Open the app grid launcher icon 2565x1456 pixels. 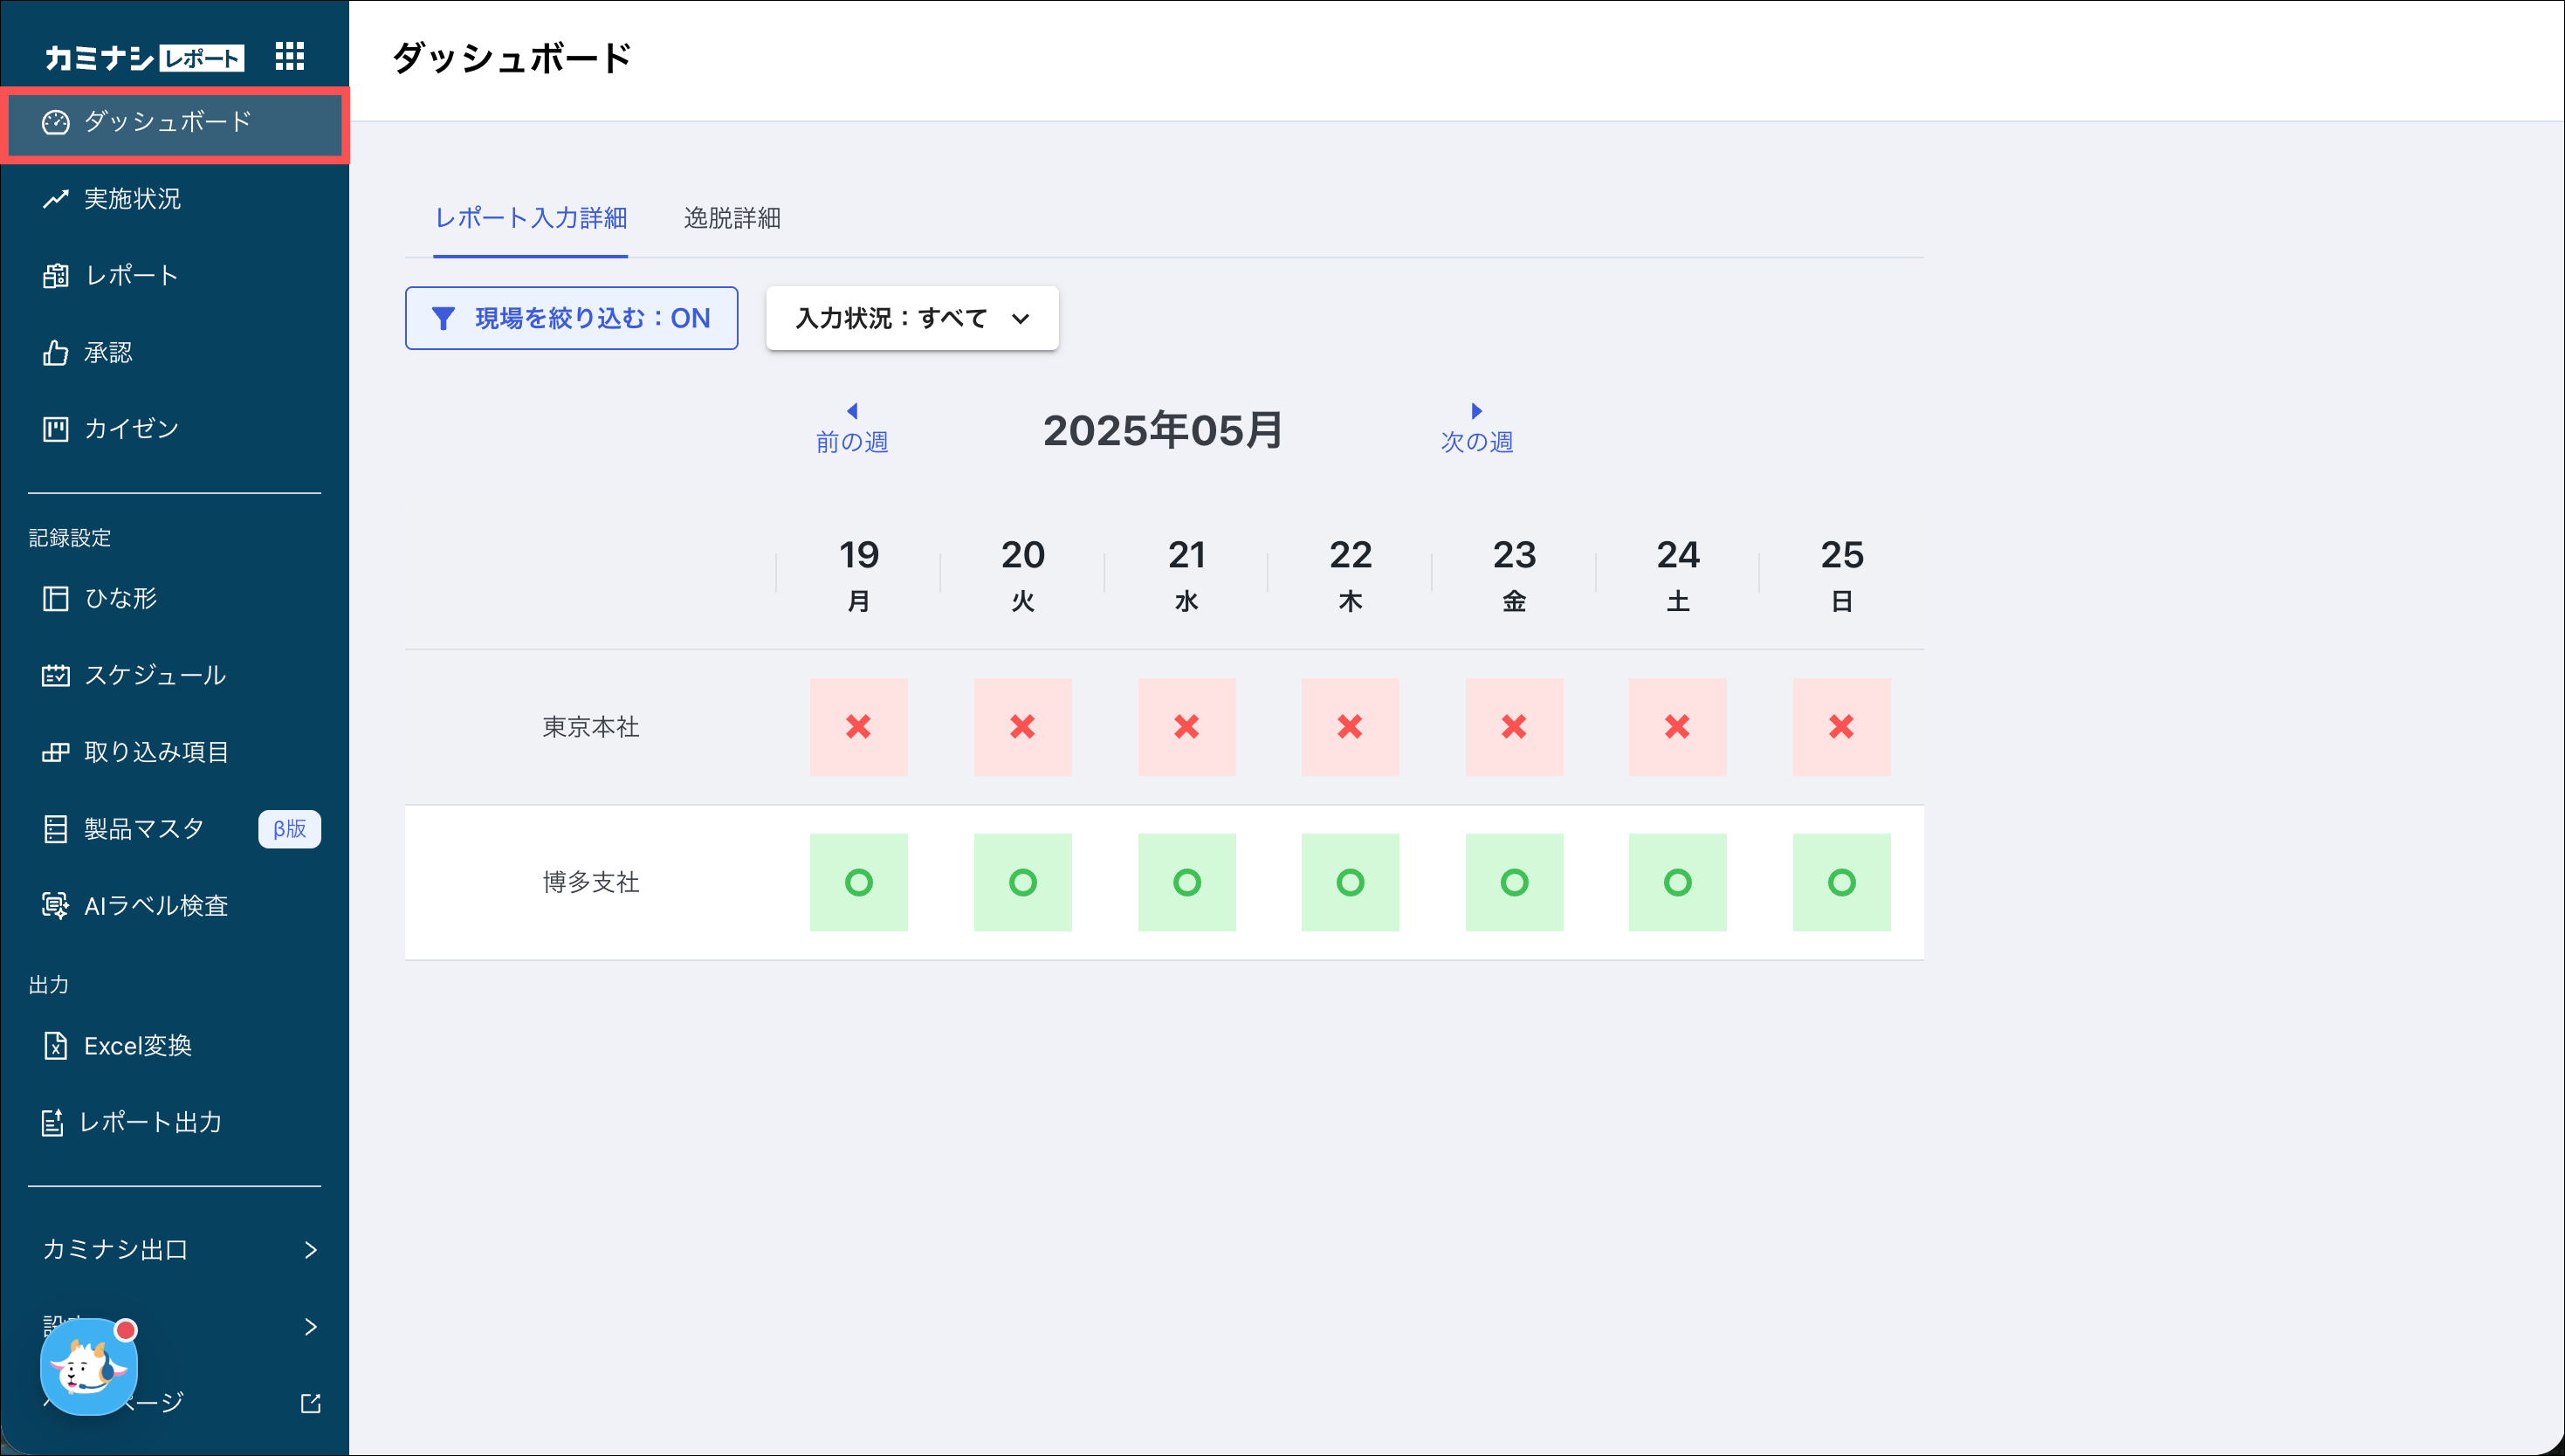click(x=289, y=56)
